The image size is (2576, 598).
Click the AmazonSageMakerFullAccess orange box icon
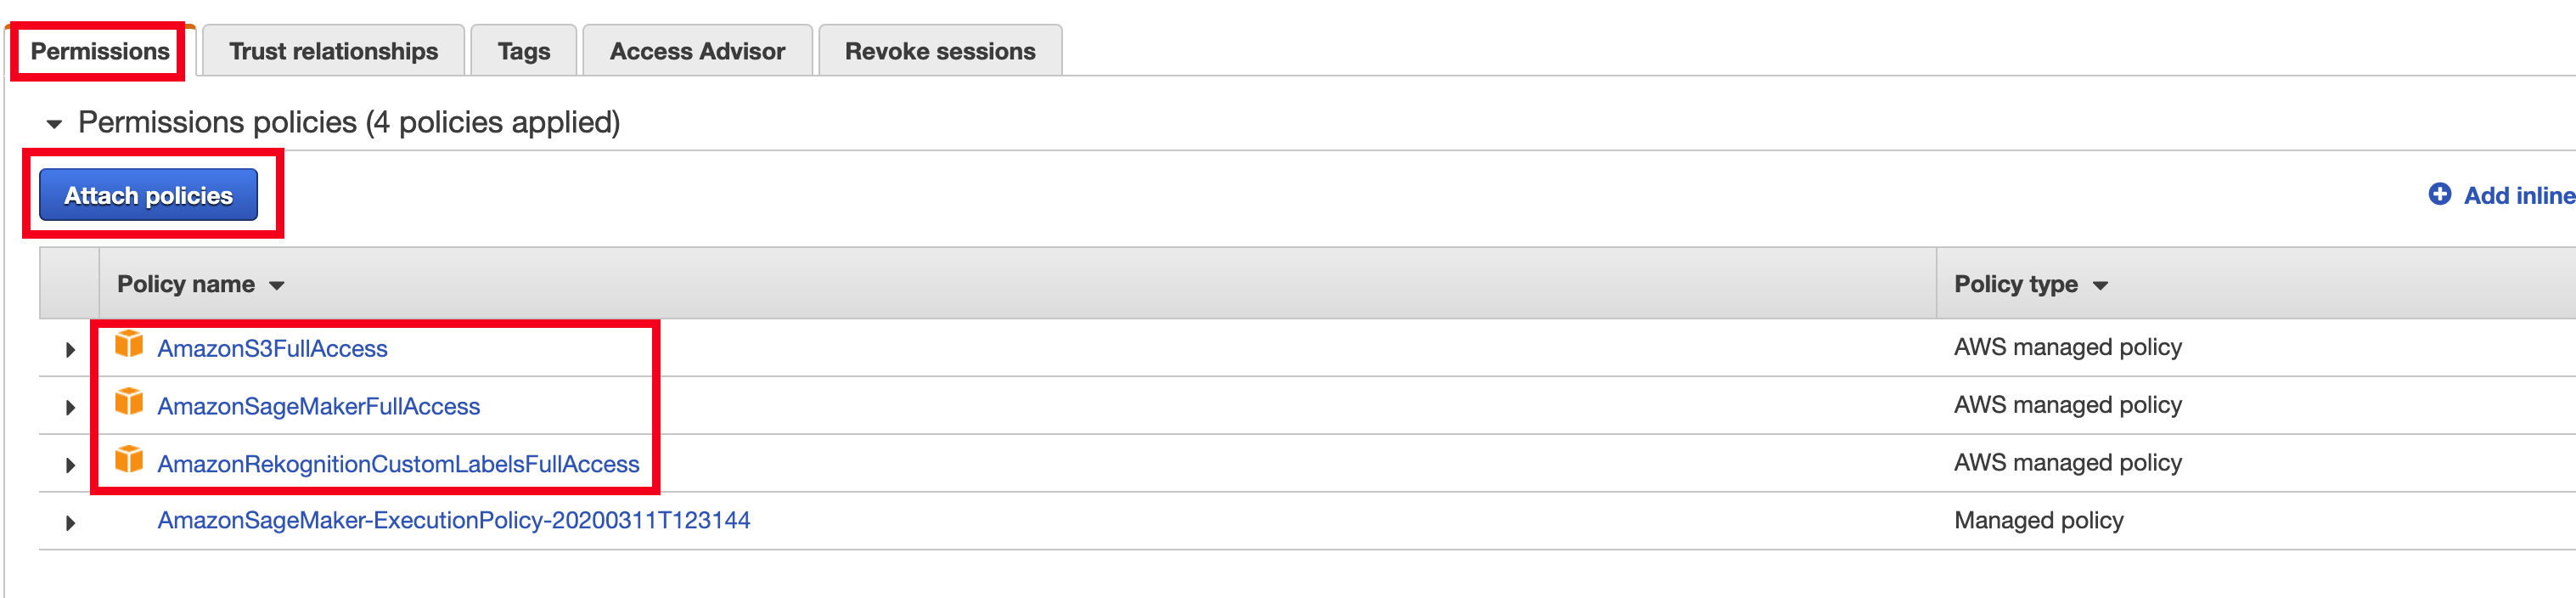coord(129,403)
